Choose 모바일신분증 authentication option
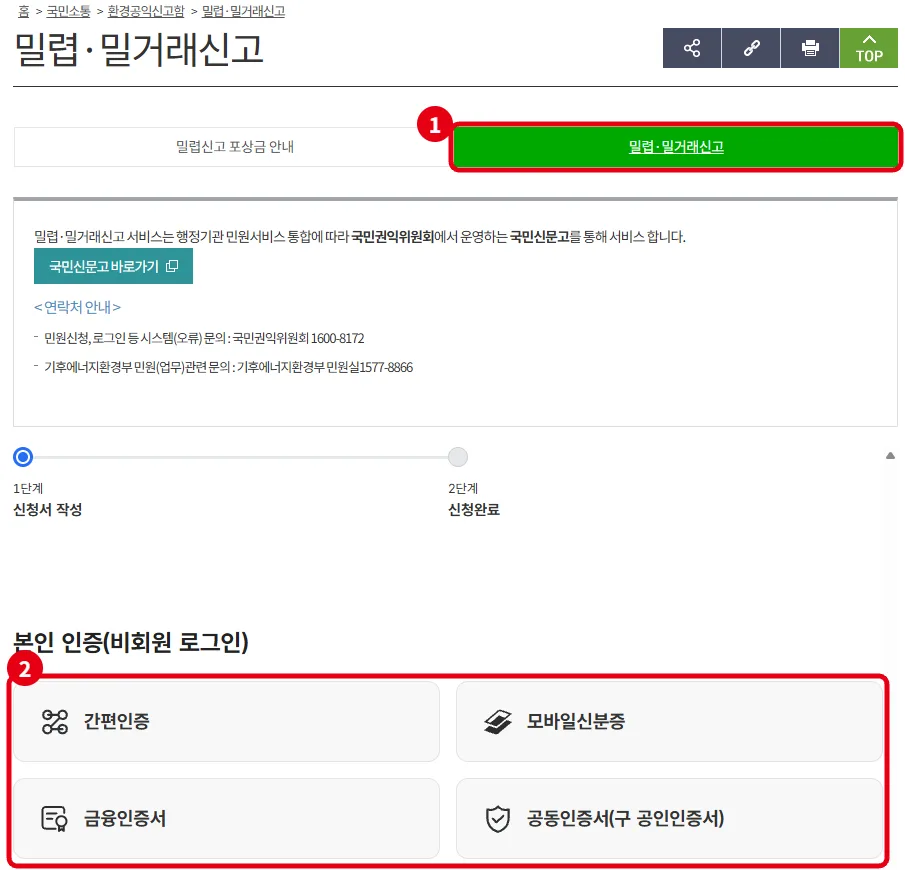The image size is (905, 870). tap(669, 722)
